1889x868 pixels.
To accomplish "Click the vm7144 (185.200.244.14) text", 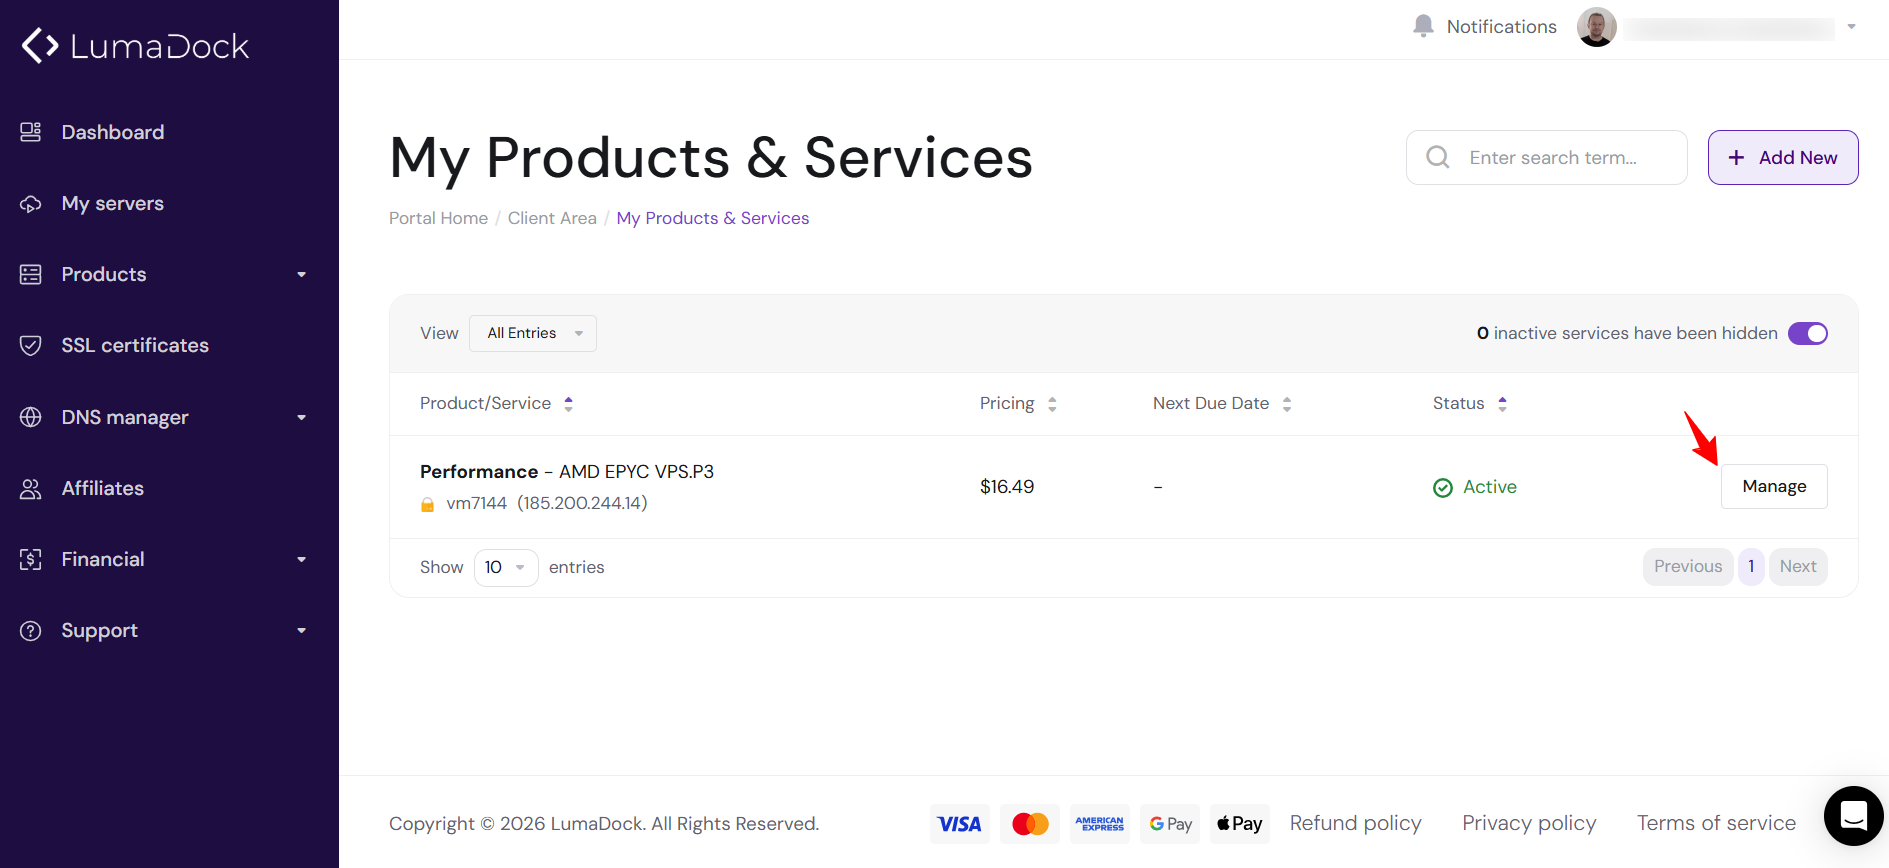I will coord(546,504).
